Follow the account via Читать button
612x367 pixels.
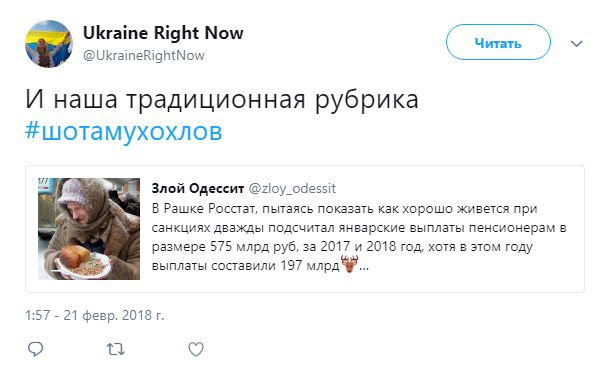tap(498, 42)
